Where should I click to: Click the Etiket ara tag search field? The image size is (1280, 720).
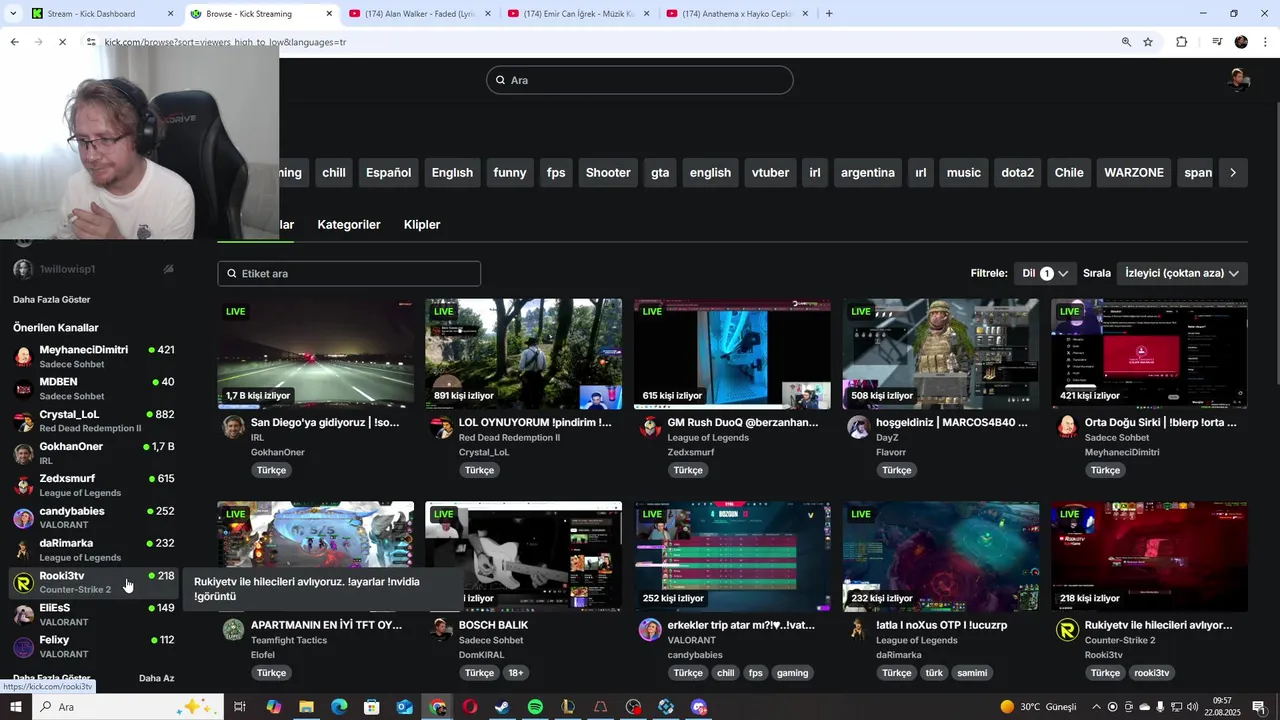pyautogui.click(x=349, y=273)
